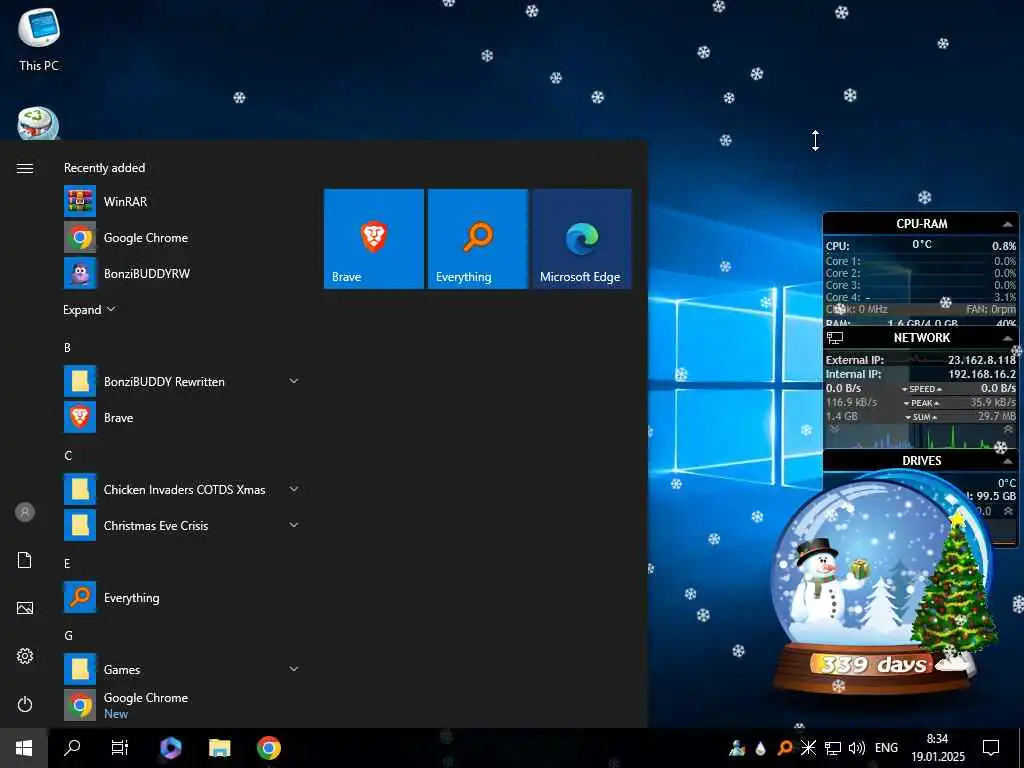Image resolution: width=1024 pixels, height=768 pixels.
Task: Jump to letter G section header
Action: (x=68, y=635)
